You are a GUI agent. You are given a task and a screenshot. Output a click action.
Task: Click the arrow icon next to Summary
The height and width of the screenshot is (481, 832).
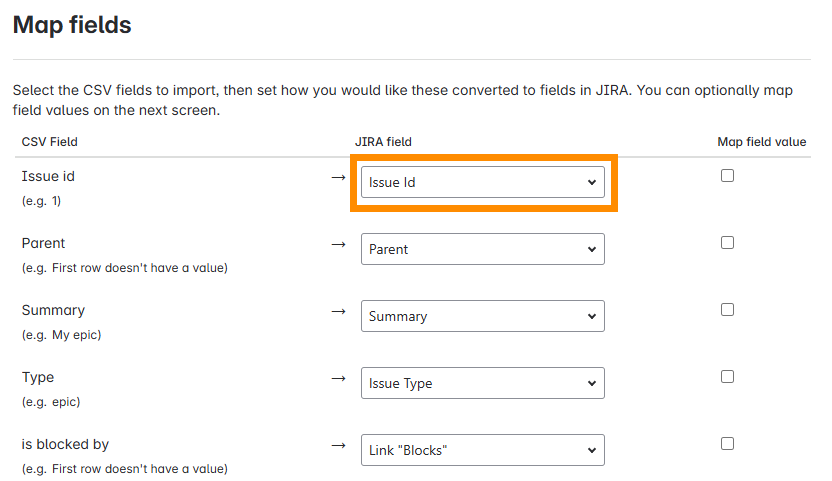click(338, 311)
